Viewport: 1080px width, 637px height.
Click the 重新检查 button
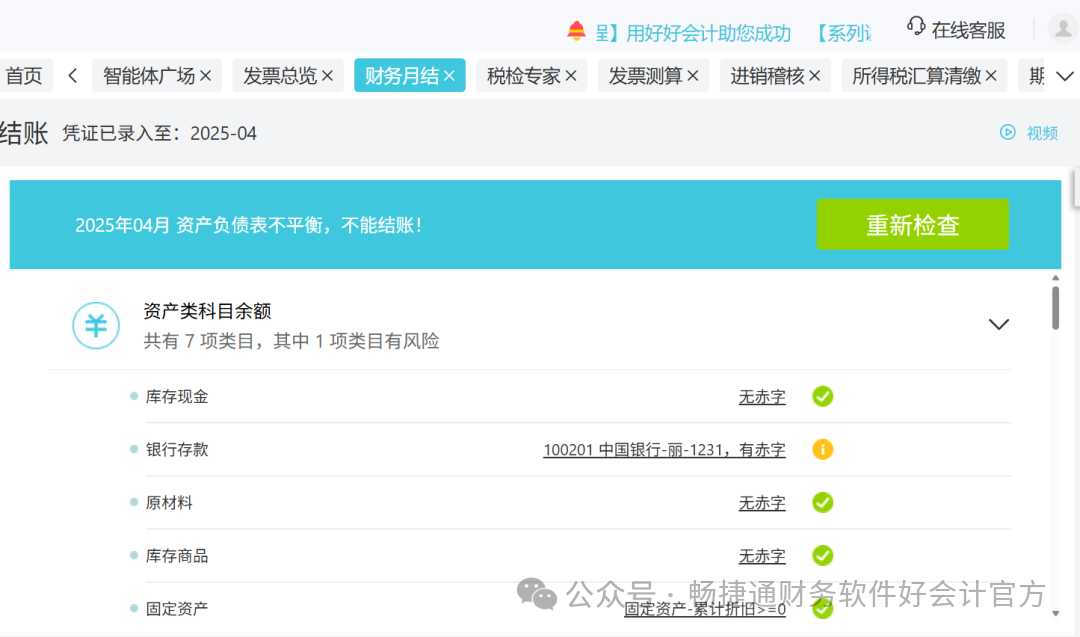click(x=912, y=224)
